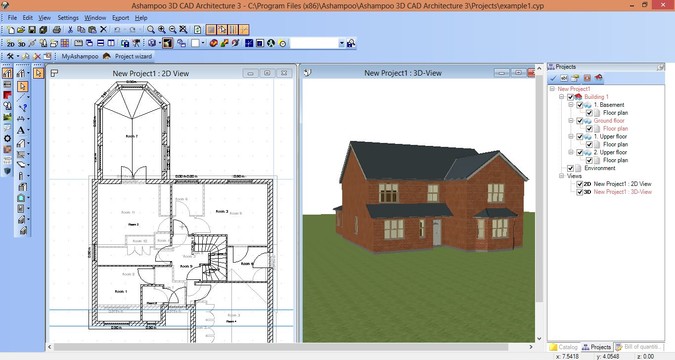Collapse the Building 1 tree node
675x360 pixels.
[561, 97]
